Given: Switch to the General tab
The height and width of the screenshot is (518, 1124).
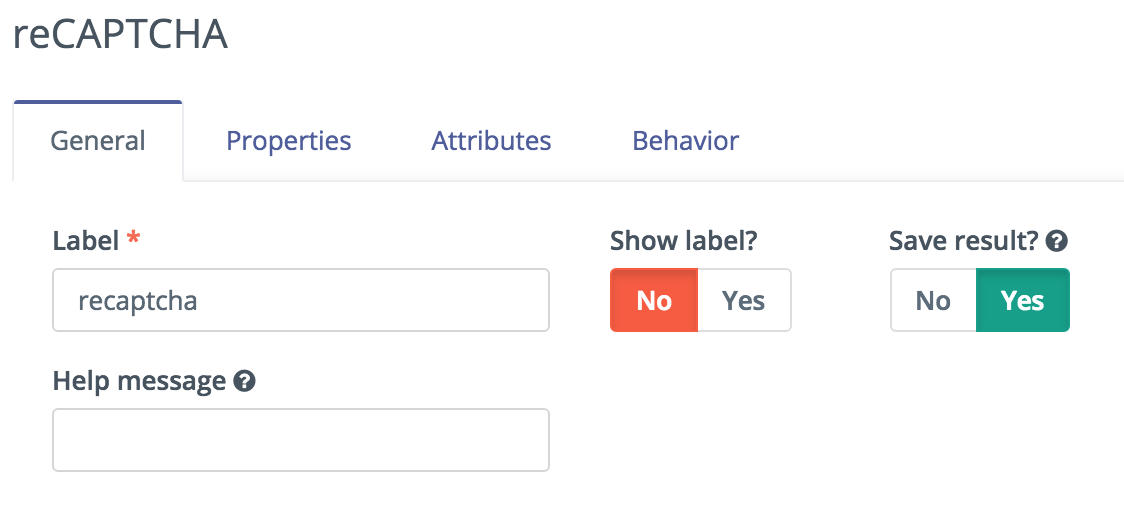Looking at the screenshot, I should pyautogui.click(x=98, y=141).
